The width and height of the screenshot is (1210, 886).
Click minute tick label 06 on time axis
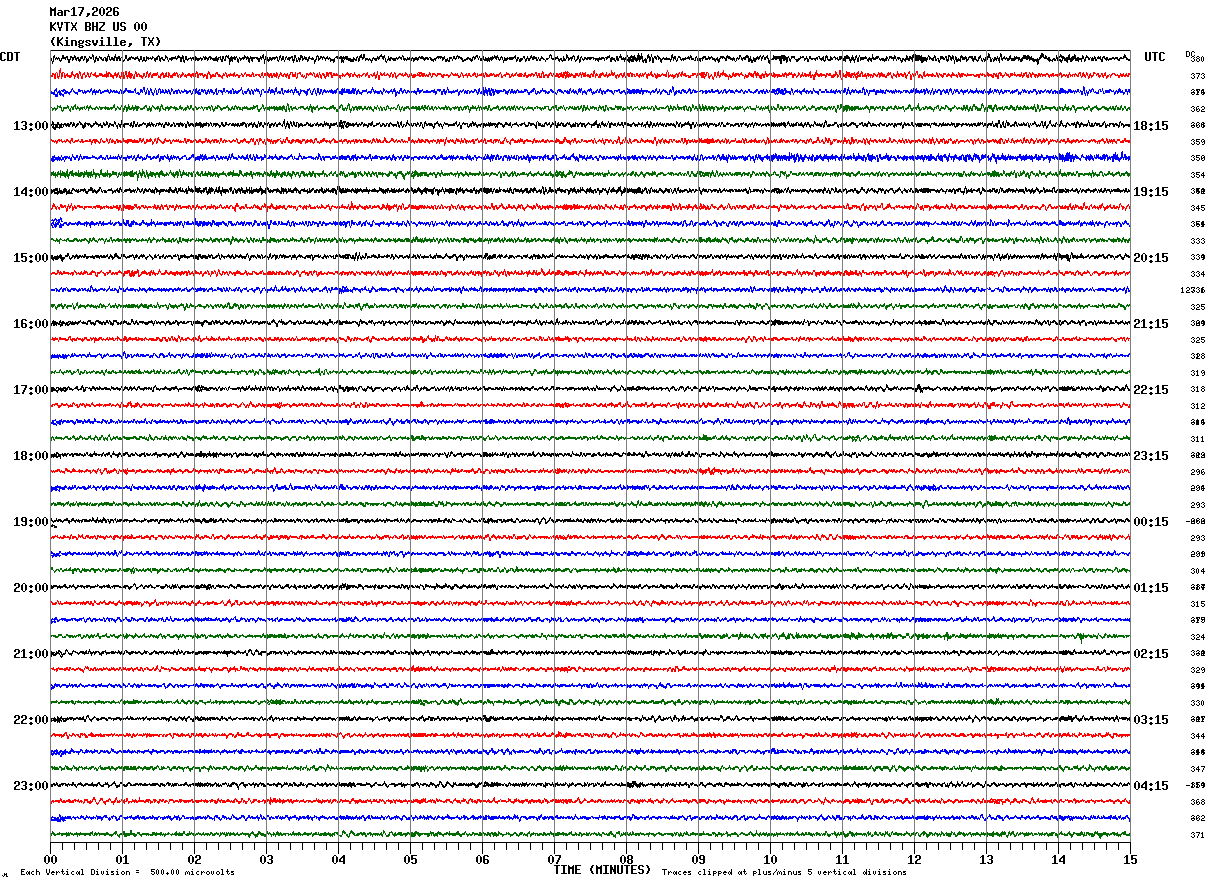[482, 859]
